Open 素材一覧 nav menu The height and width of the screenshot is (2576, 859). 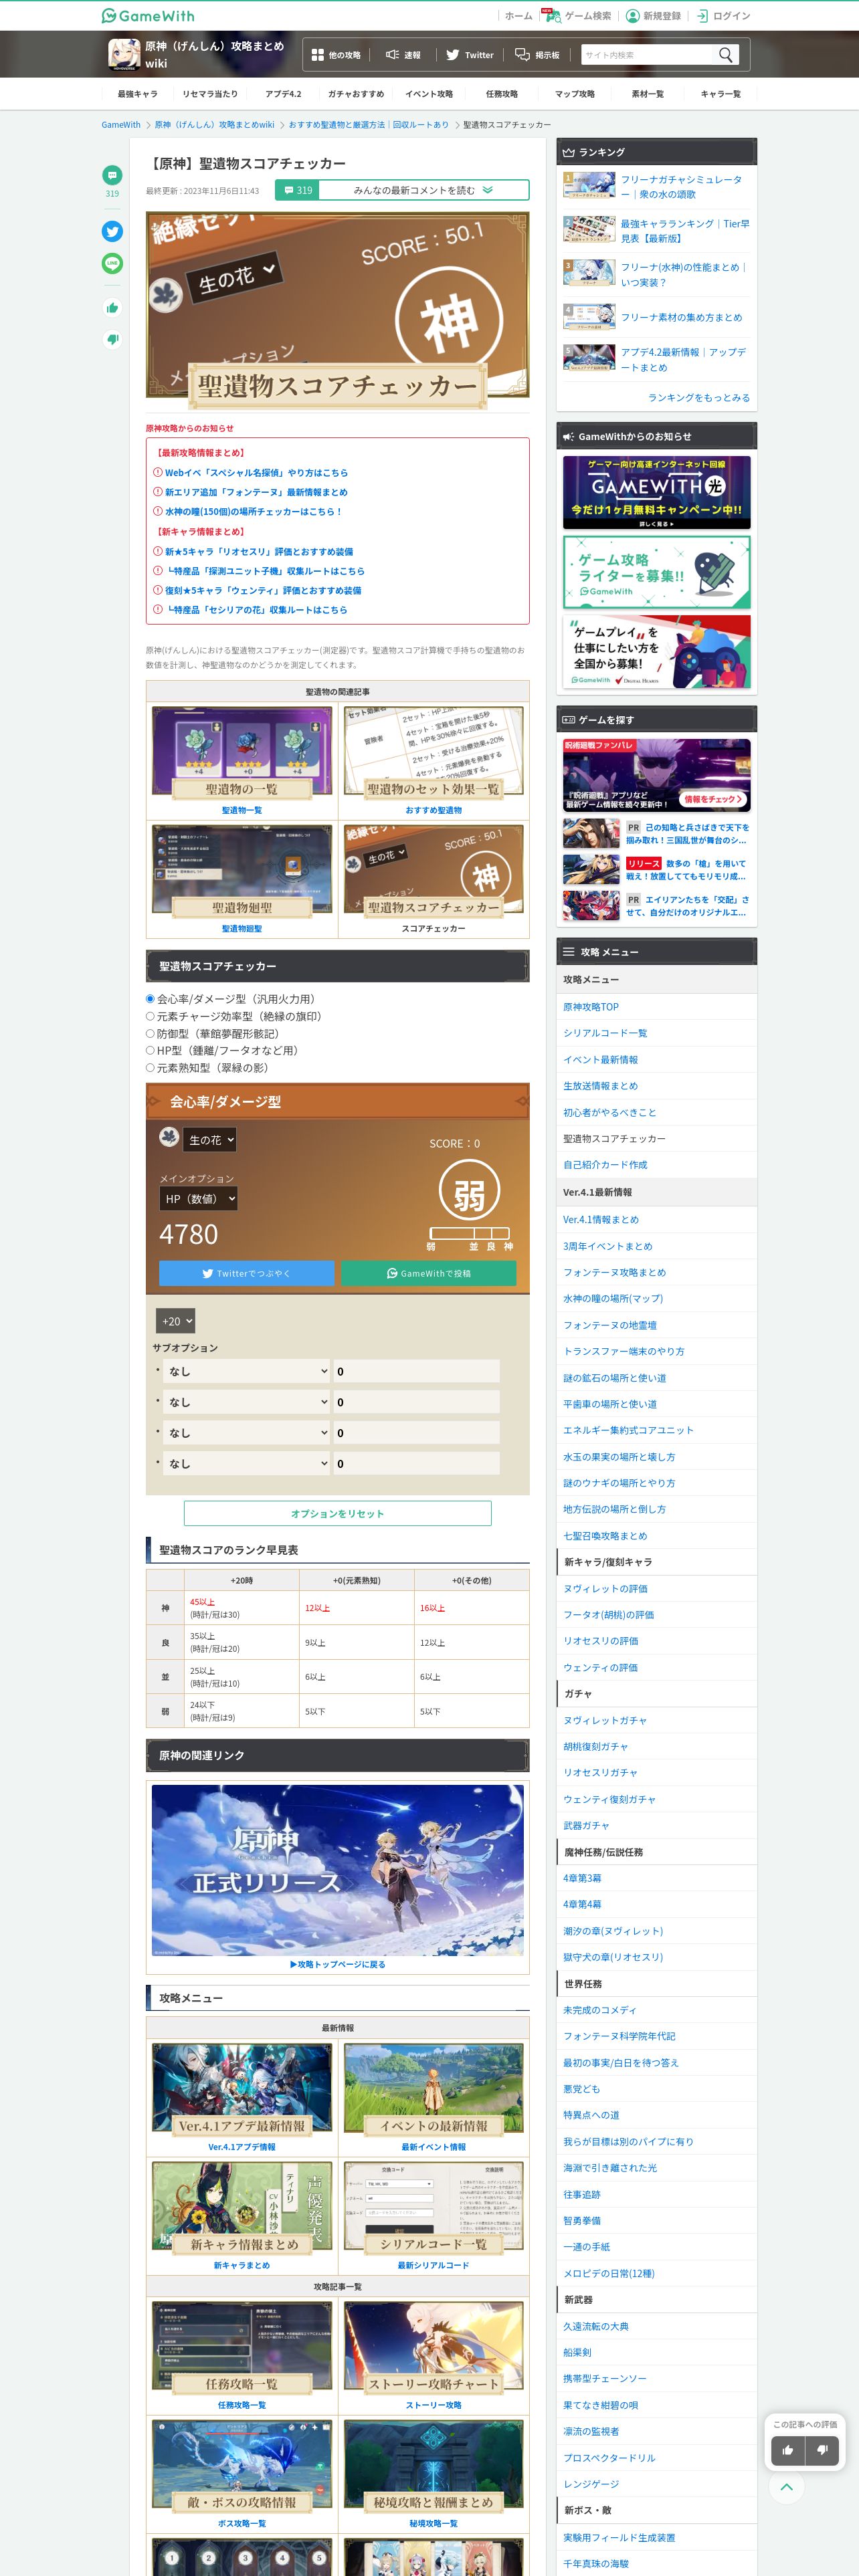point(647,94)
